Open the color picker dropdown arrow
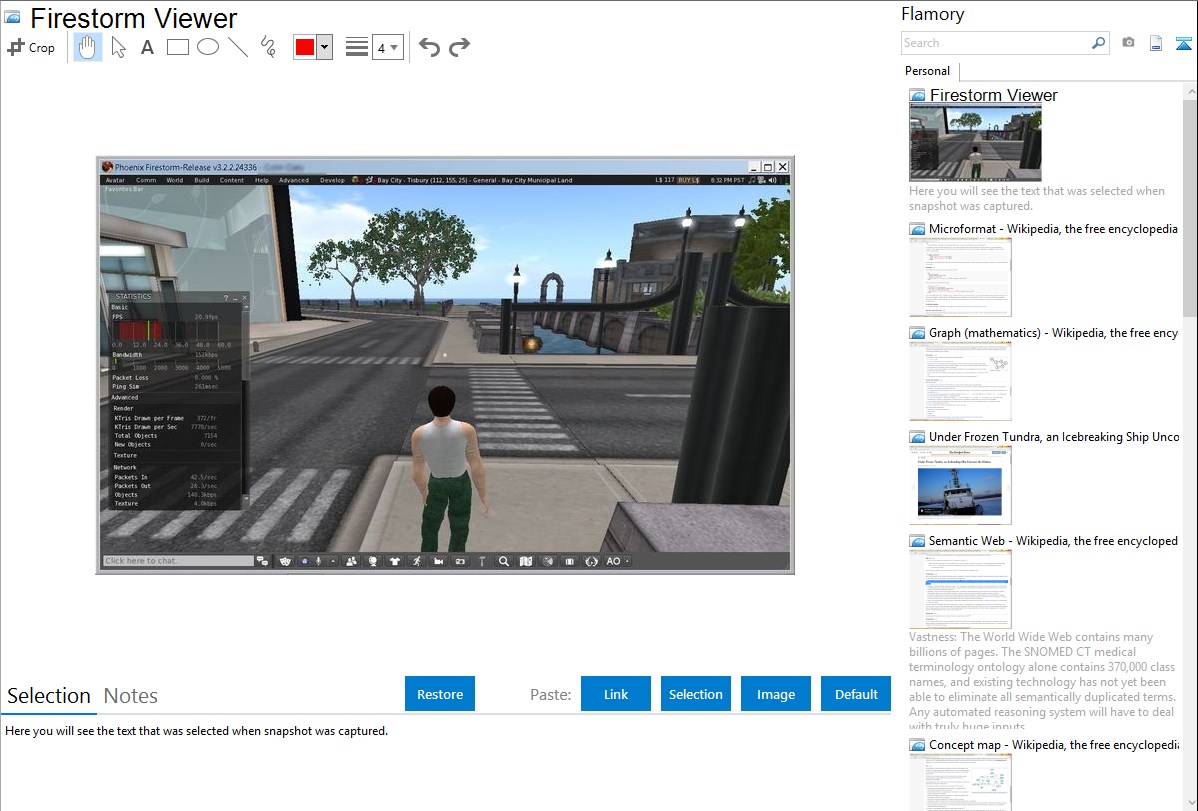This screenshot has width=1198, height=811. tap(324, 47)
